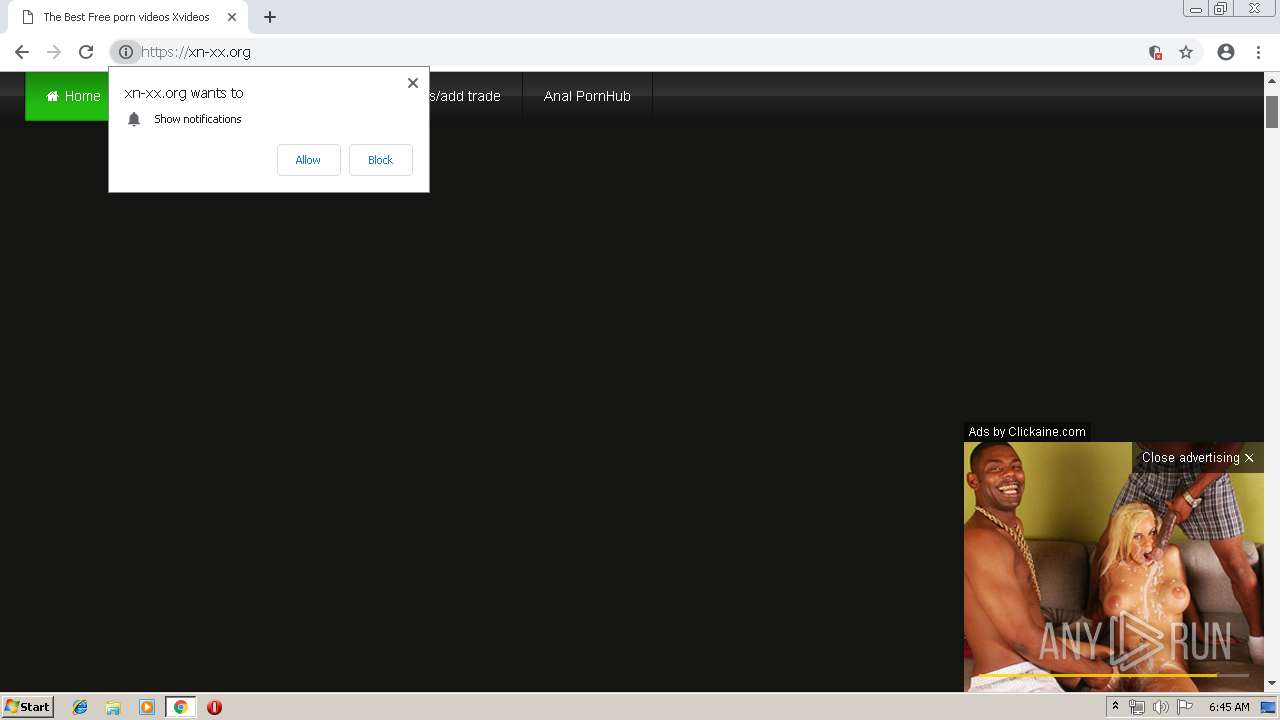Click the Ads by Clickaine.com label

1027,432
